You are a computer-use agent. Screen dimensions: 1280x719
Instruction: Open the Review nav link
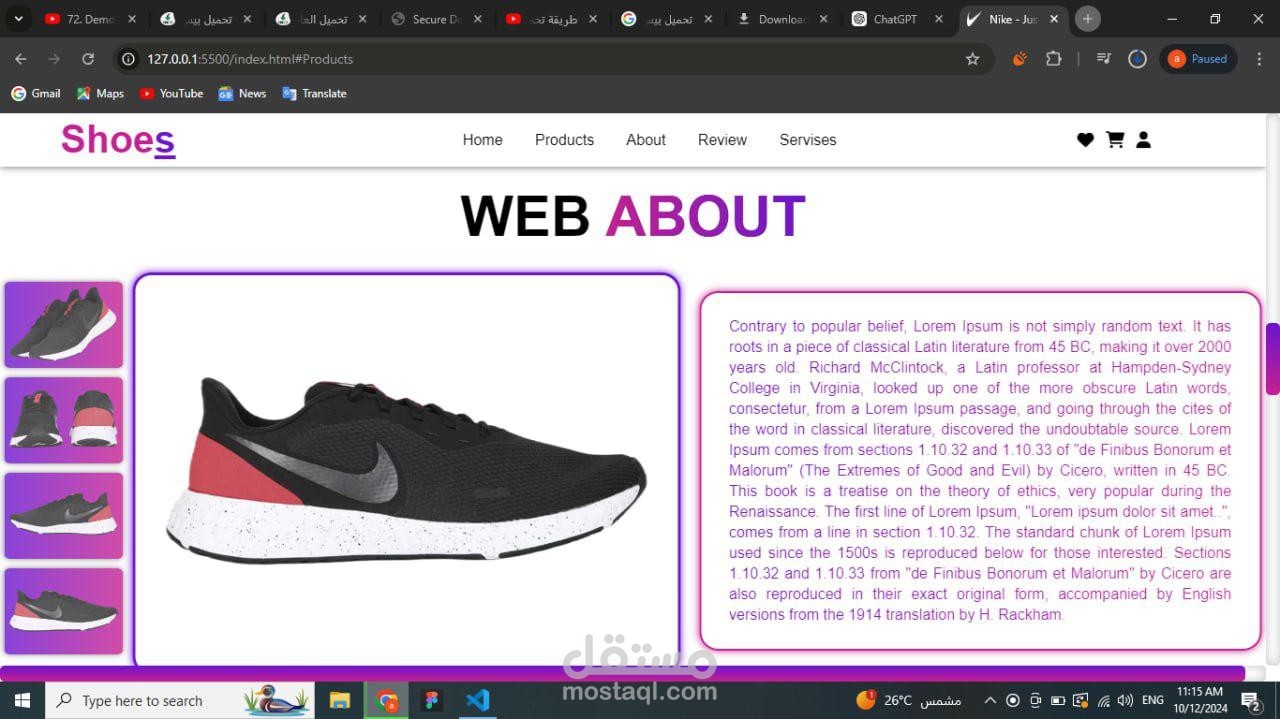click(x=722, y=140)
